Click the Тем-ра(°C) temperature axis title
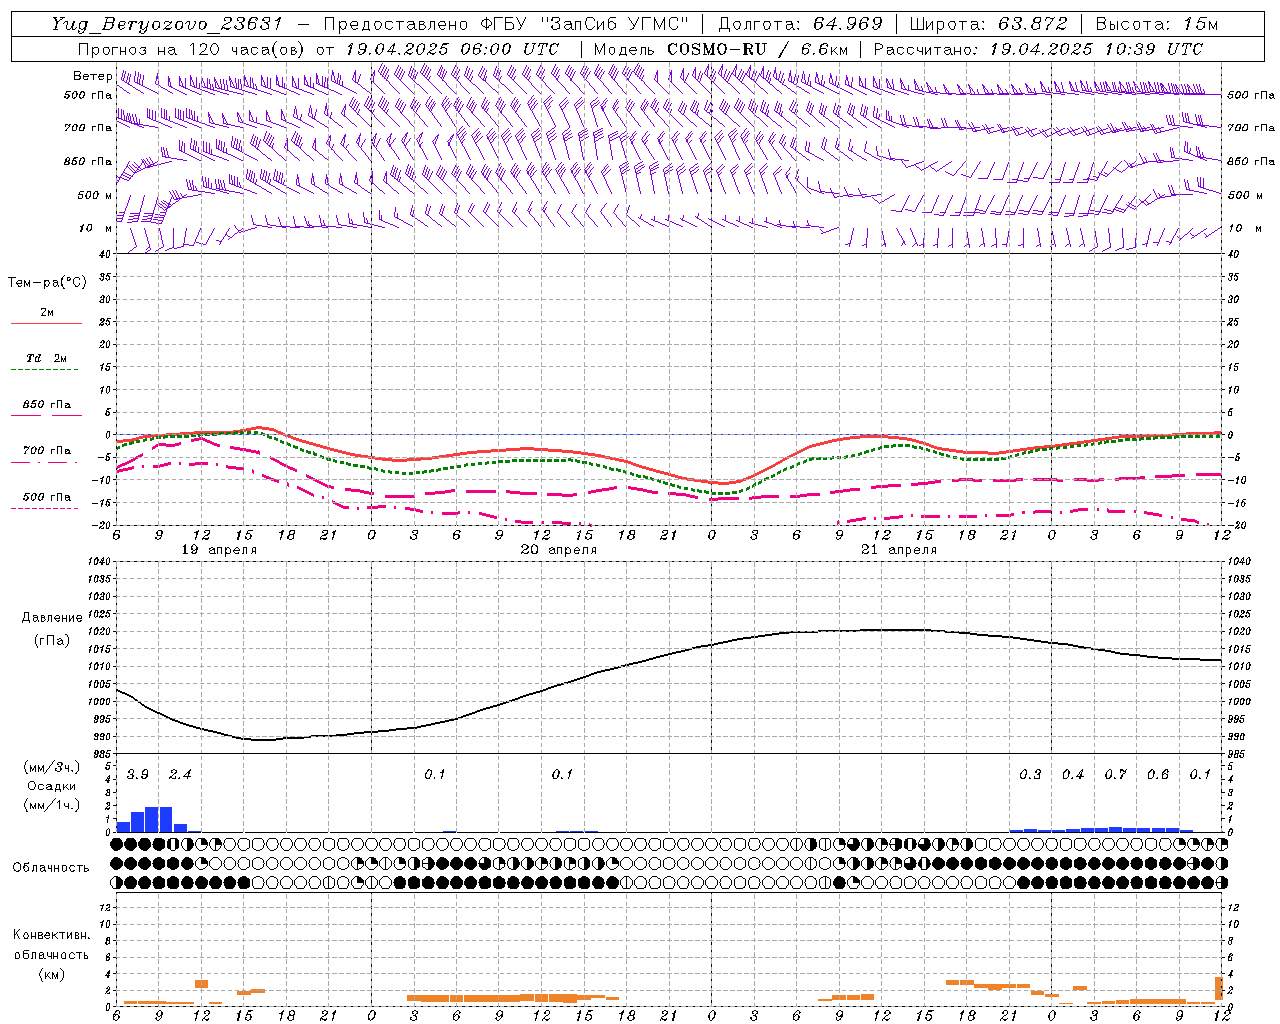This screenshot has height=1024, width=1280. 47,283
